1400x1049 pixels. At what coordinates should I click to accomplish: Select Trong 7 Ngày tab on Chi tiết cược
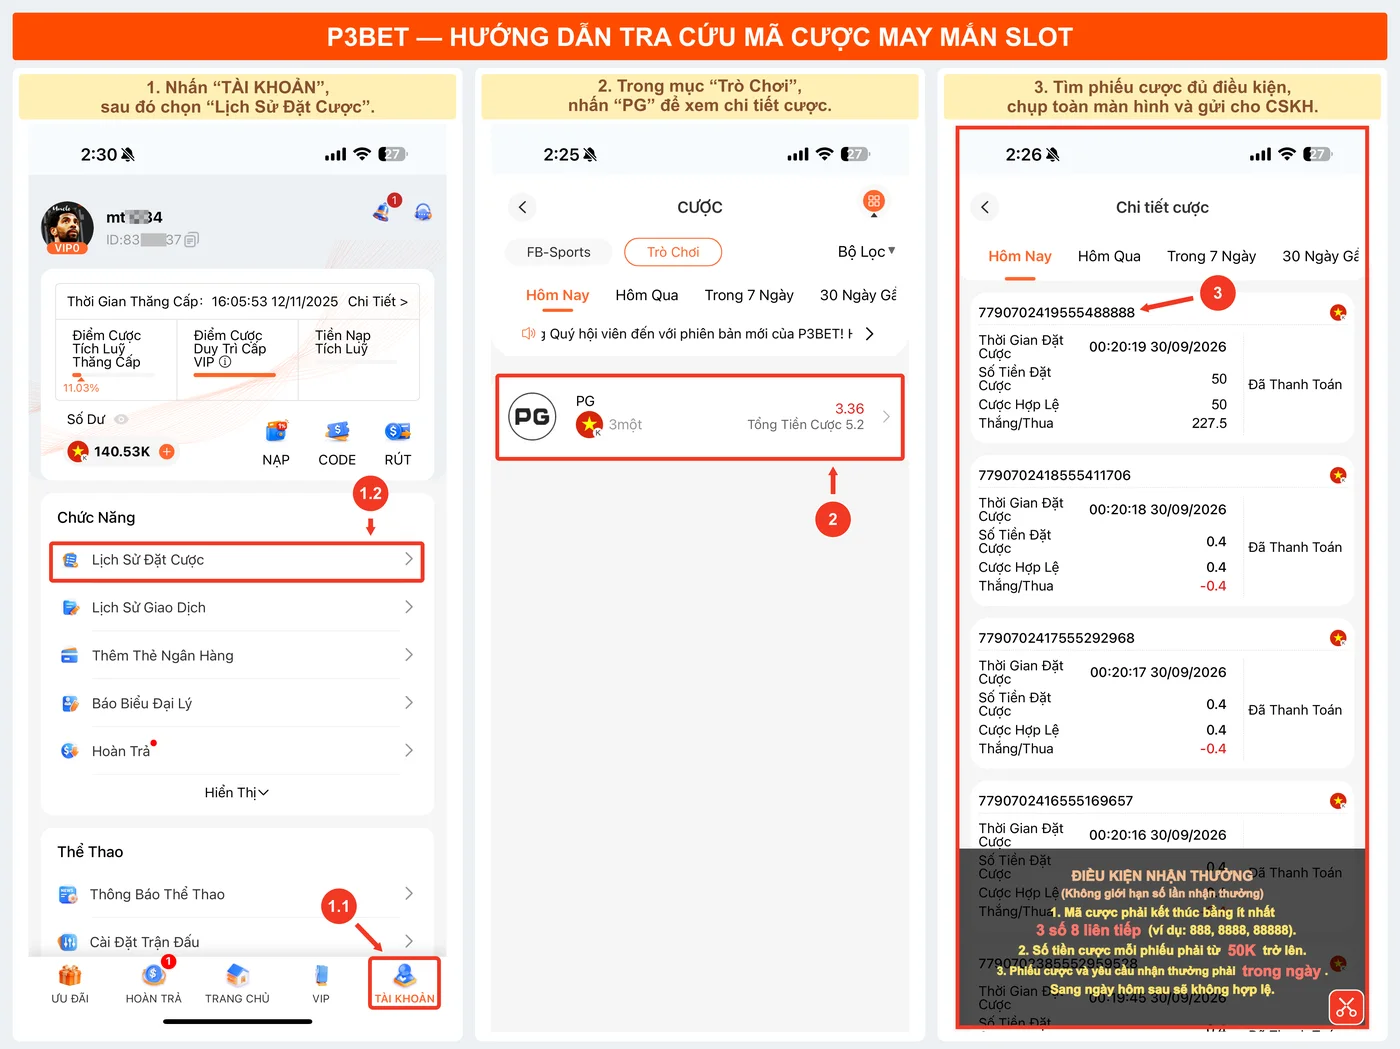(1211, 256)
